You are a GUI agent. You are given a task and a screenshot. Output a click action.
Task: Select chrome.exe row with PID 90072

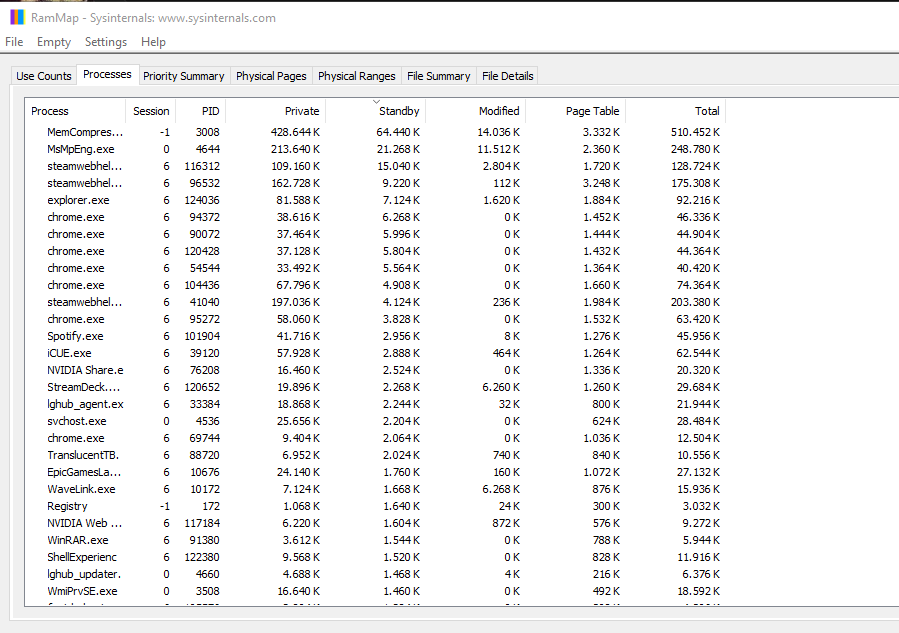coord(376,234)
